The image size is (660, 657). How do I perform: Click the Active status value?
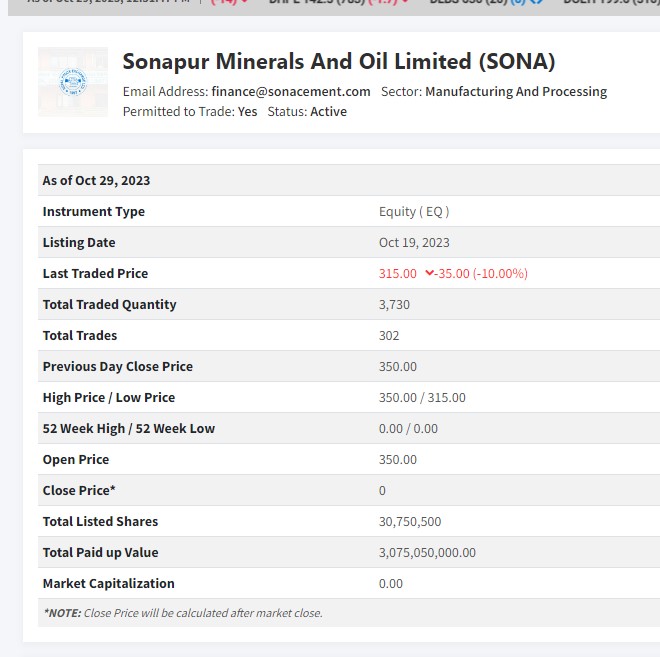click(328, 111)
